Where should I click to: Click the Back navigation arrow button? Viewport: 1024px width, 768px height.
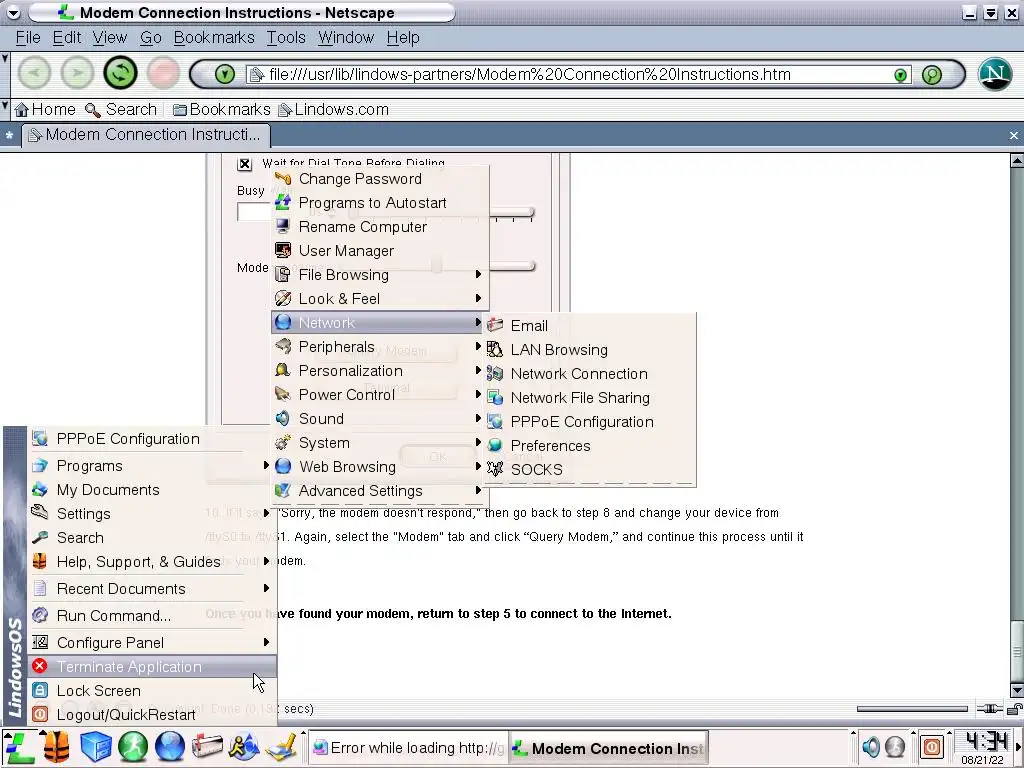pyautogui.click(x=34, y=73)
